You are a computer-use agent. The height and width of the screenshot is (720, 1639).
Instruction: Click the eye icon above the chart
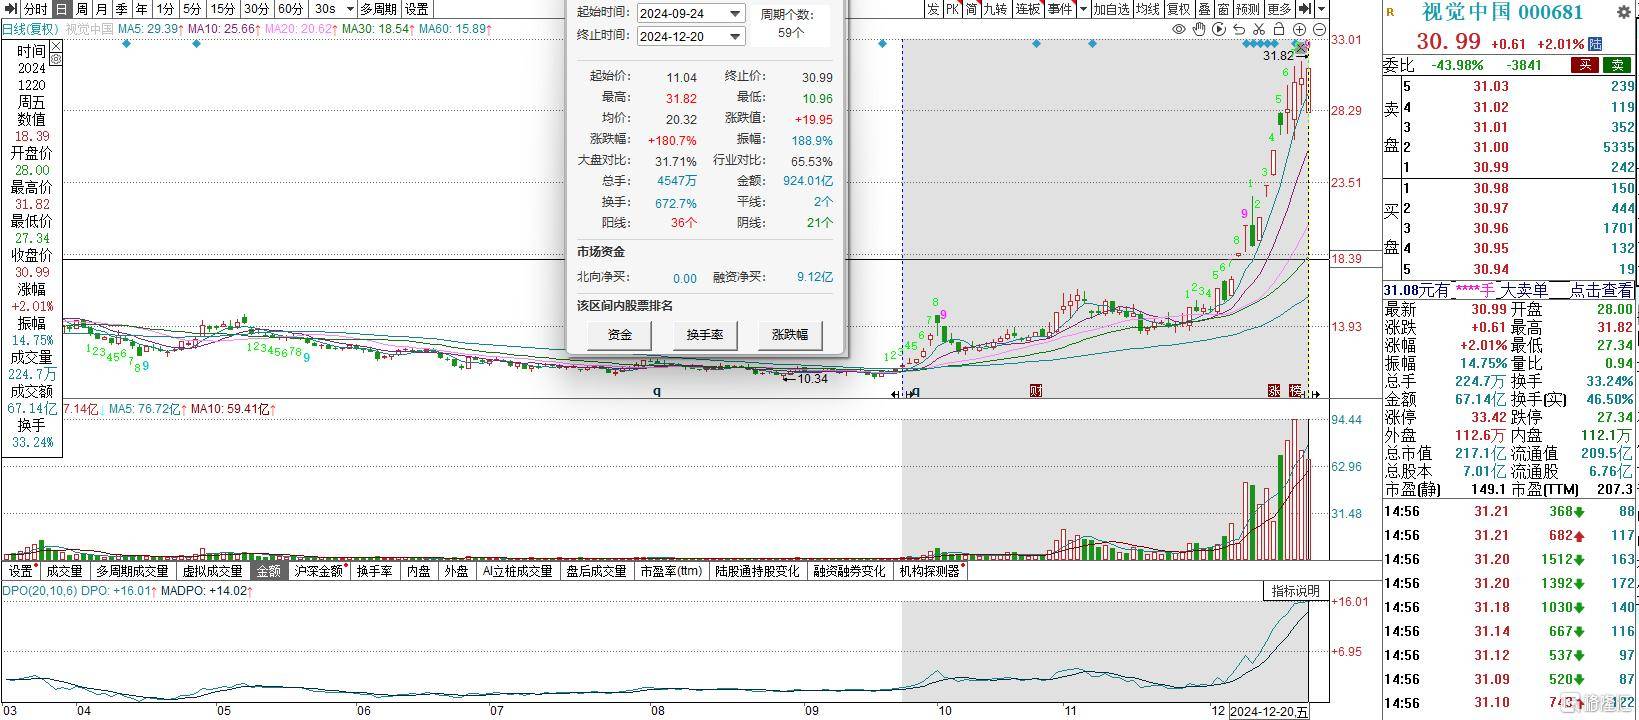pyautogui.click(x=1179, y=29)
